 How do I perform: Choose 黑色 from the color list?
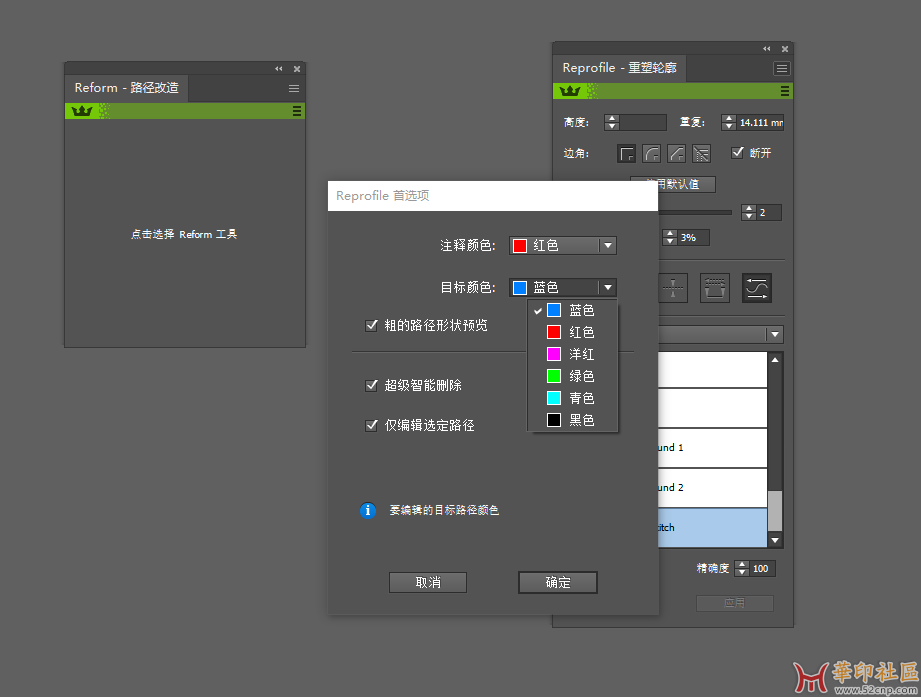pyautogui.click(x=573, y=420)
